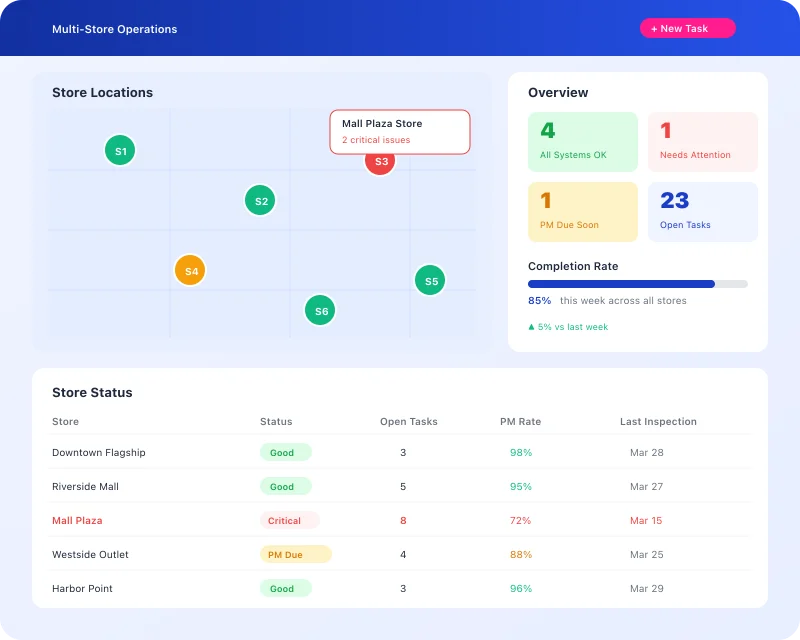
Task: Sort by the Open Tasks column header
Action: (408, 421)
